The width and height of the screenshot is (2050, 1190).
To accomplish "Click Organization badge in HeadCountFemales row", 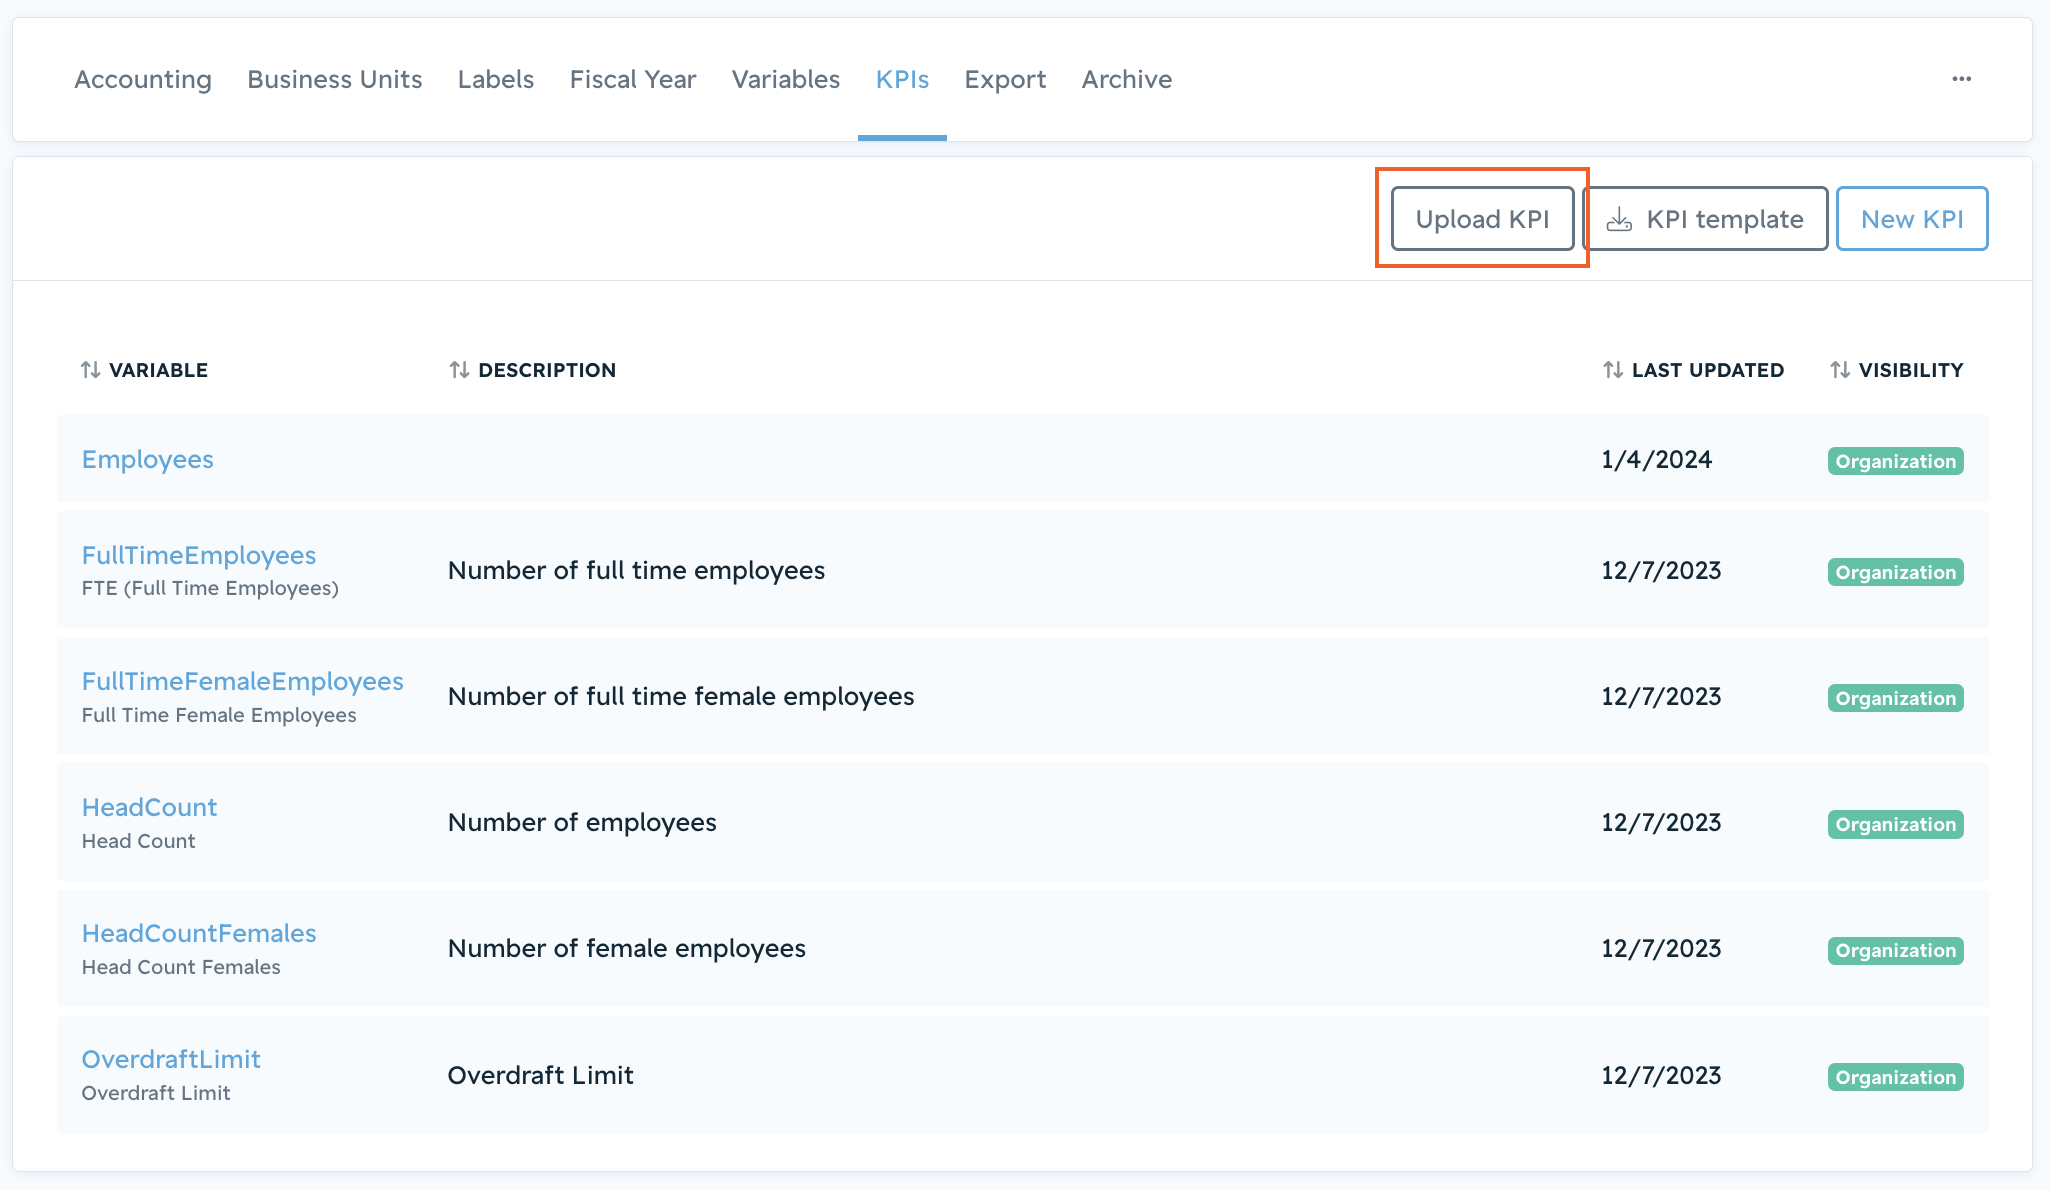I will (1896, 950).
